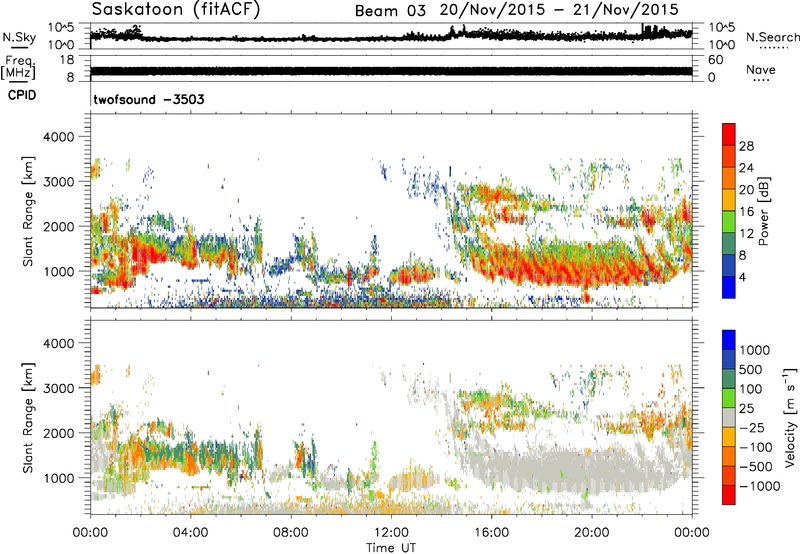800x554 pixels.
Task: Select the '500' value on the velocity color bar
Action: pyautogui.click(x=753, y=370)
